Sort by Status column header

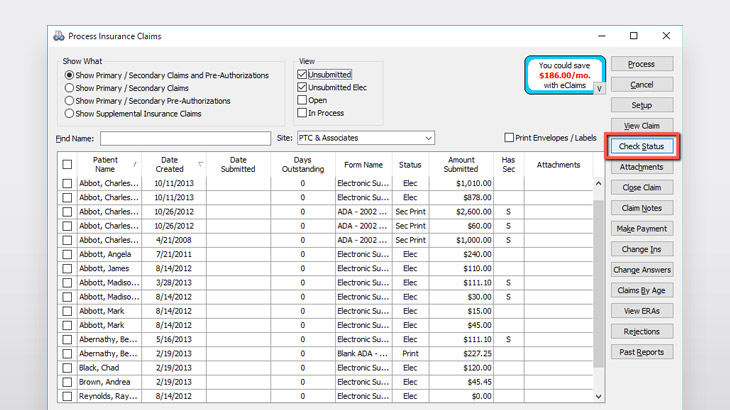point(410,164)
